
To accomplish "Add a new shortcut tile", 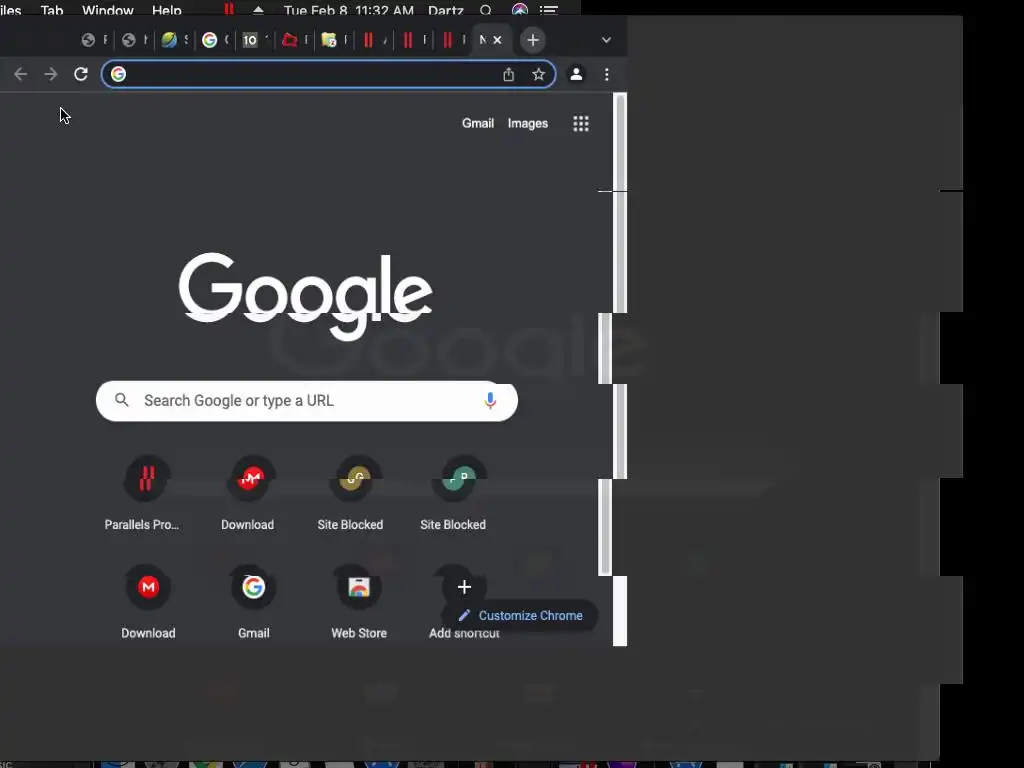I will (464, 587).
